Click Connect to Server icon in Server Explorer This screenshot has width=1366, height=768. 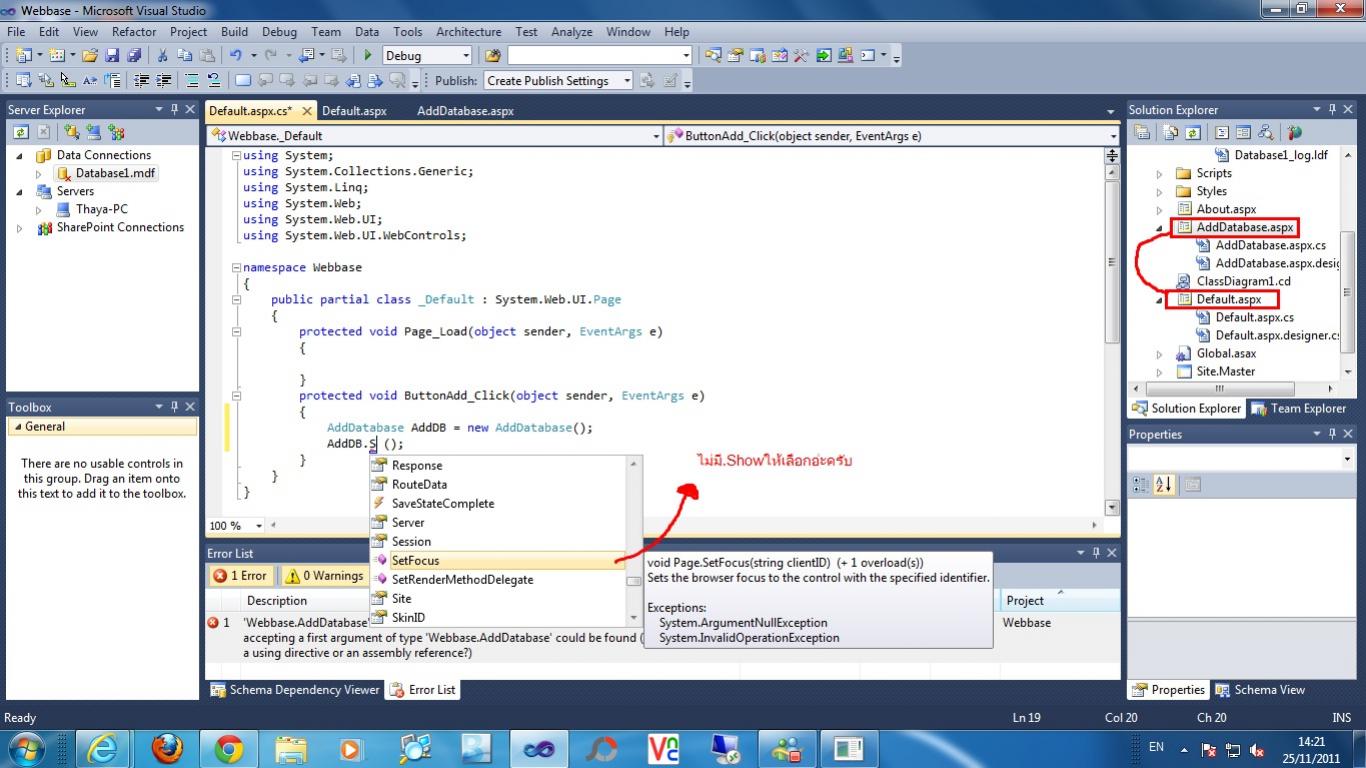tap(94, 132)
